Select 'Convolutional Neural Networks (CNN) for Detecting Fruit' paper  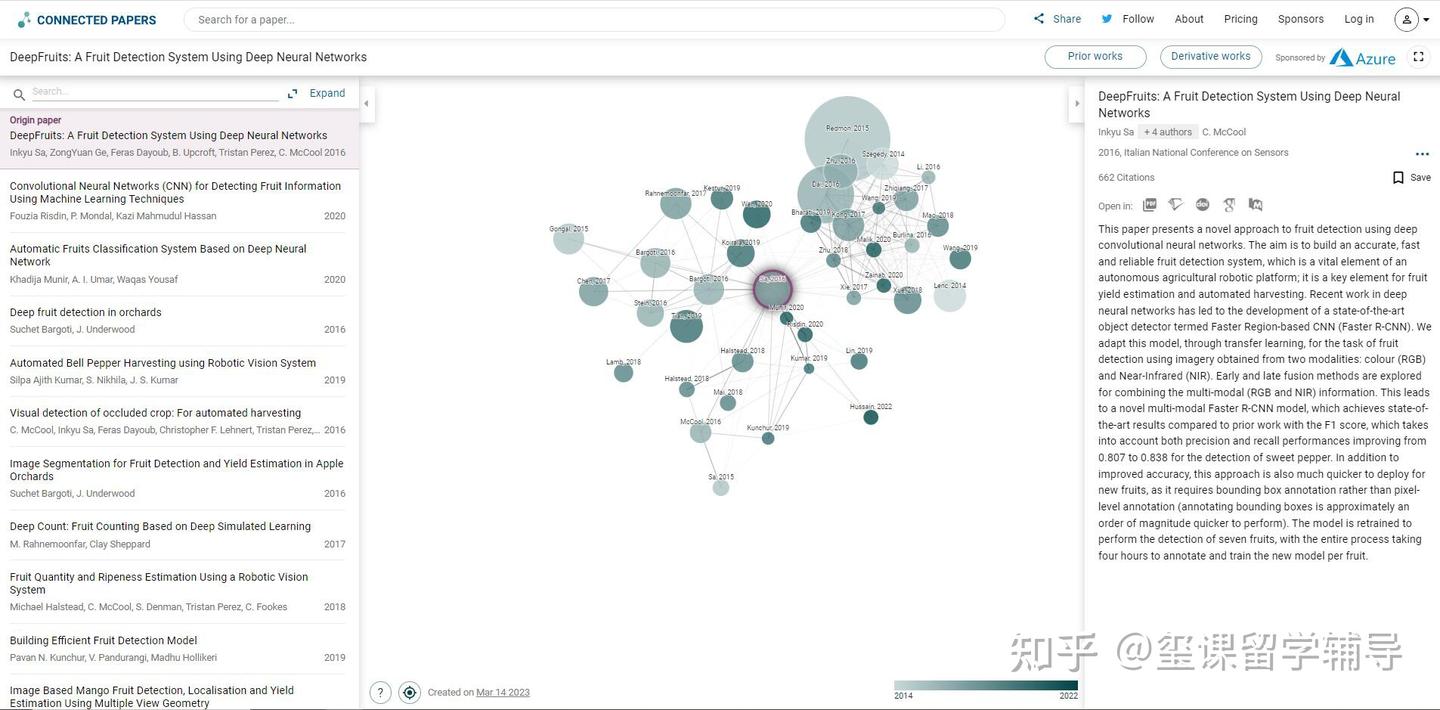point(179,201)
